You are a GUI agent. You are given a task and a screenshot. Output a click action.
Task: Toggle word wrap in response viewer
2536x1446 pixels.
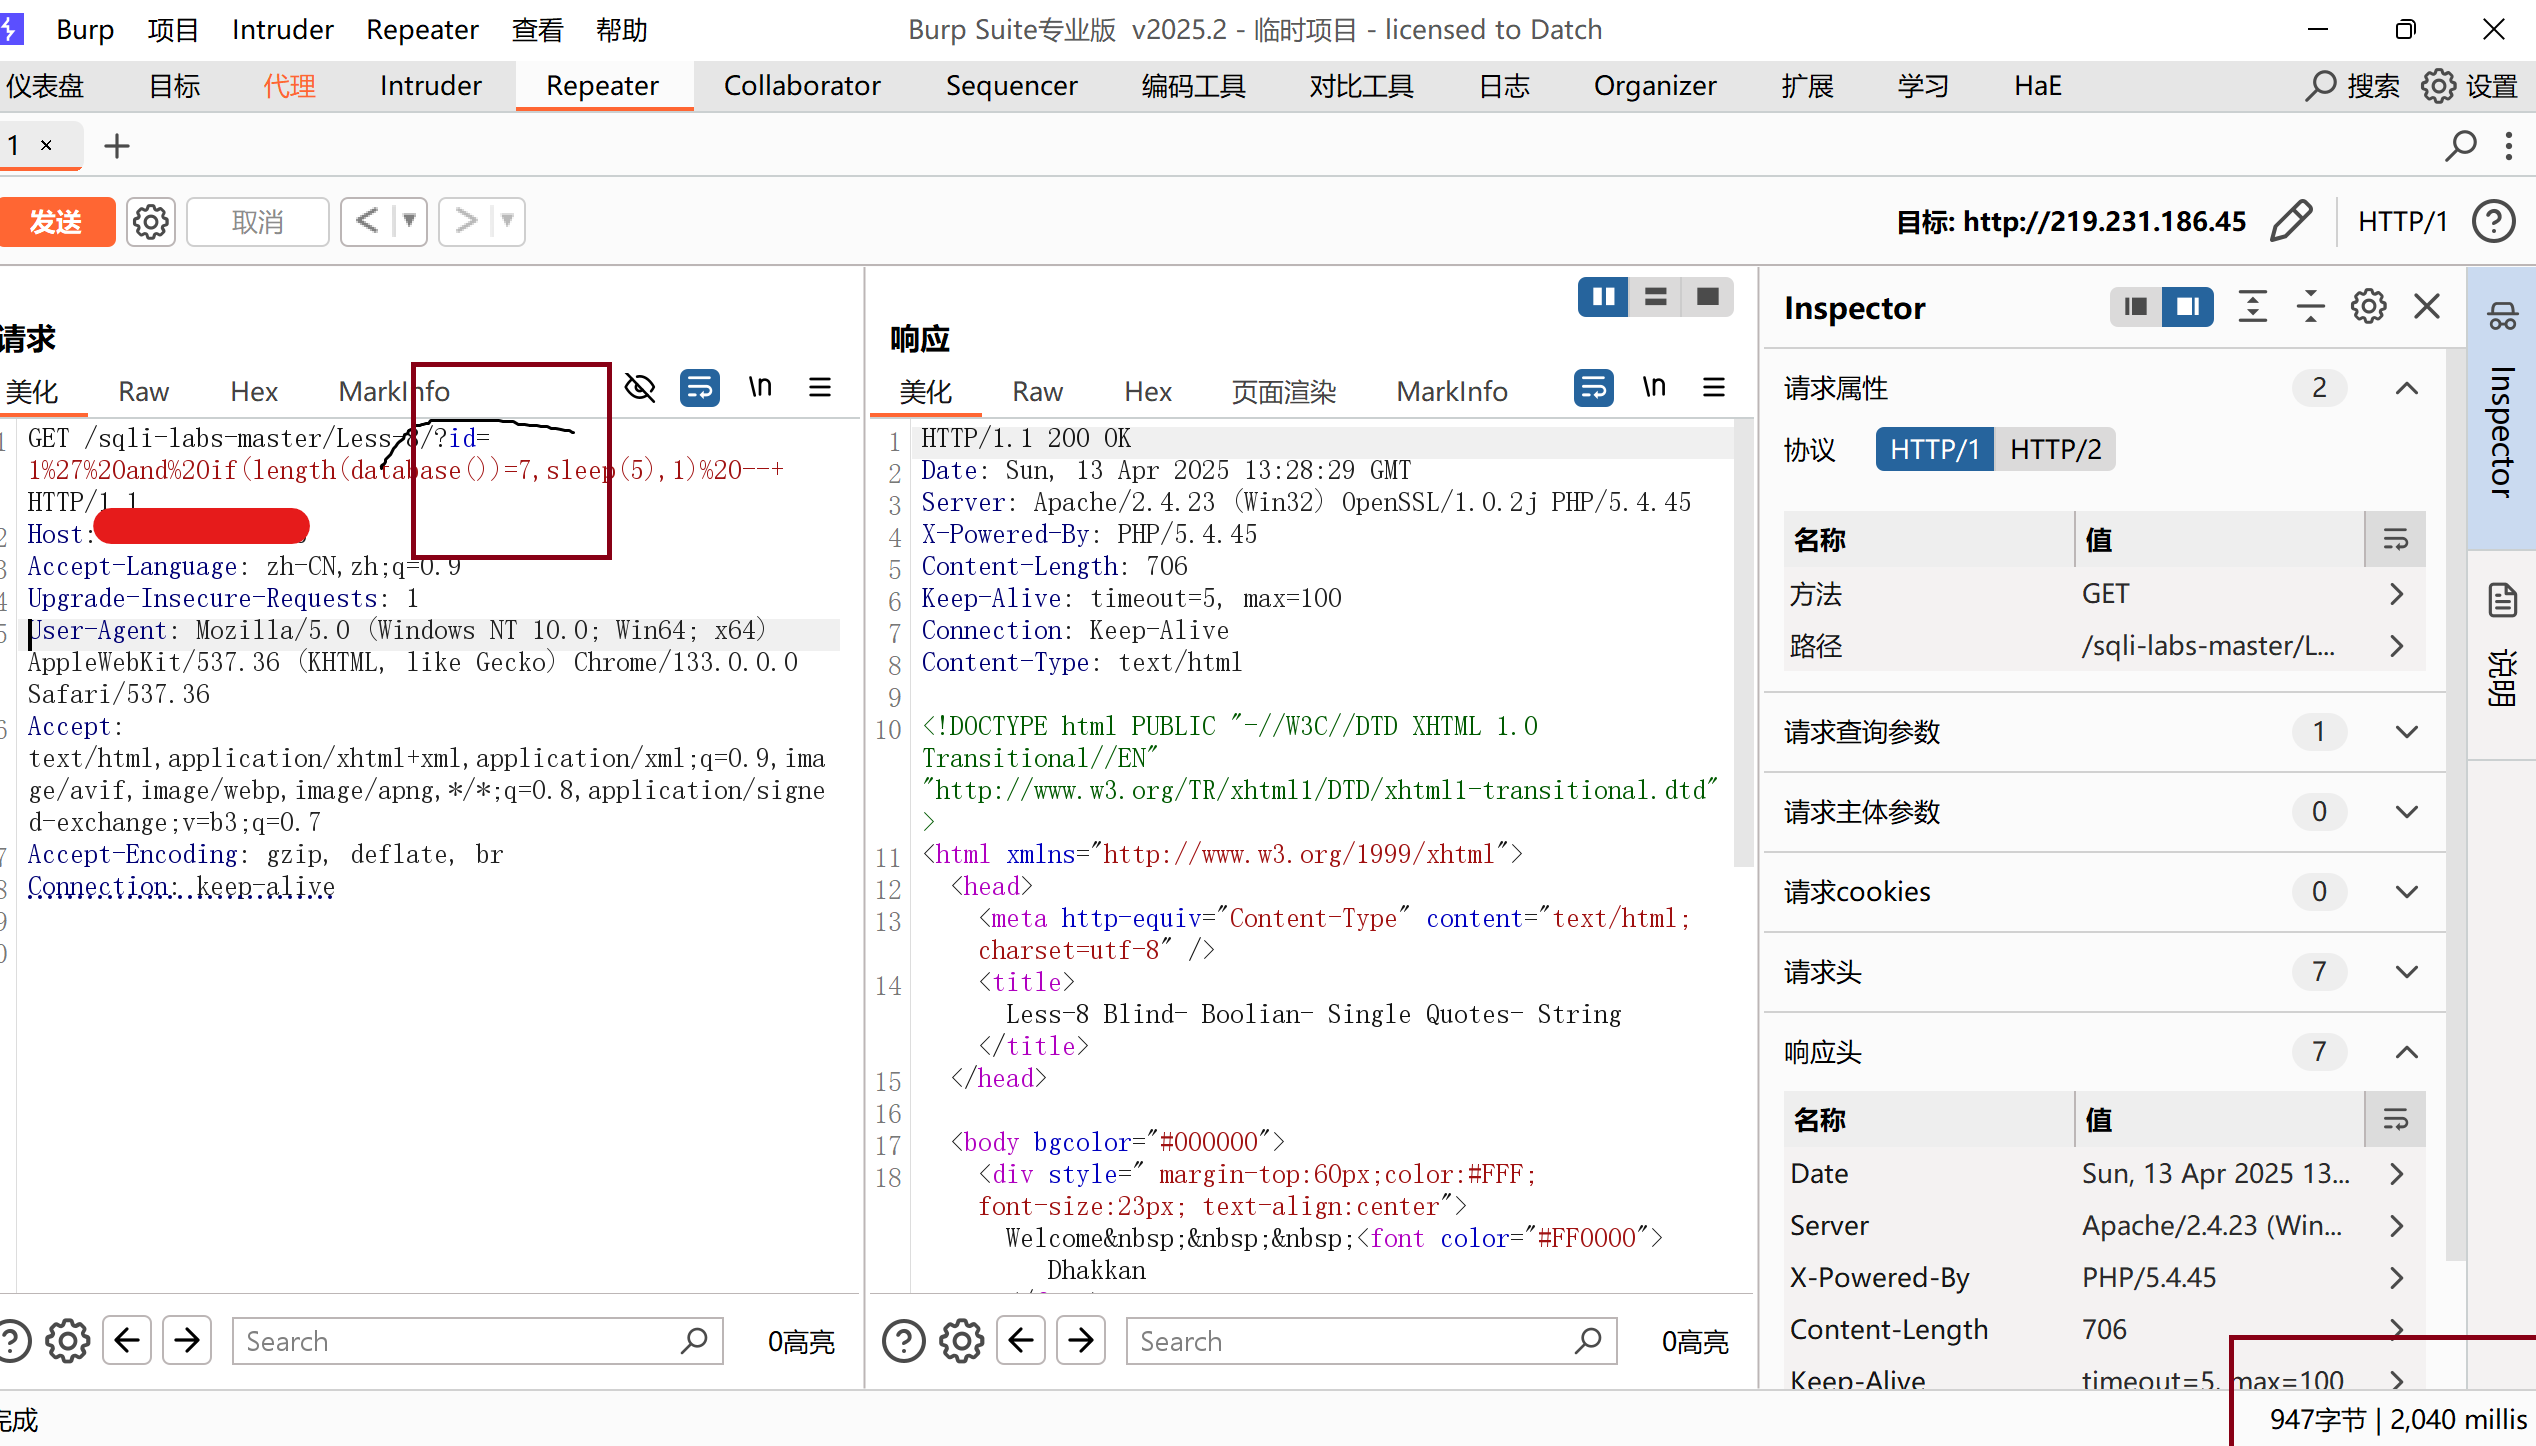click(x=1594, y=388)
